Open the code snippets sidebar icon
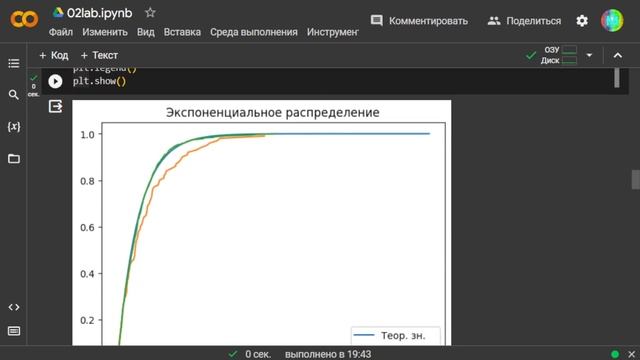The width and height of the screenshot is (640, 360). (13, 307)
